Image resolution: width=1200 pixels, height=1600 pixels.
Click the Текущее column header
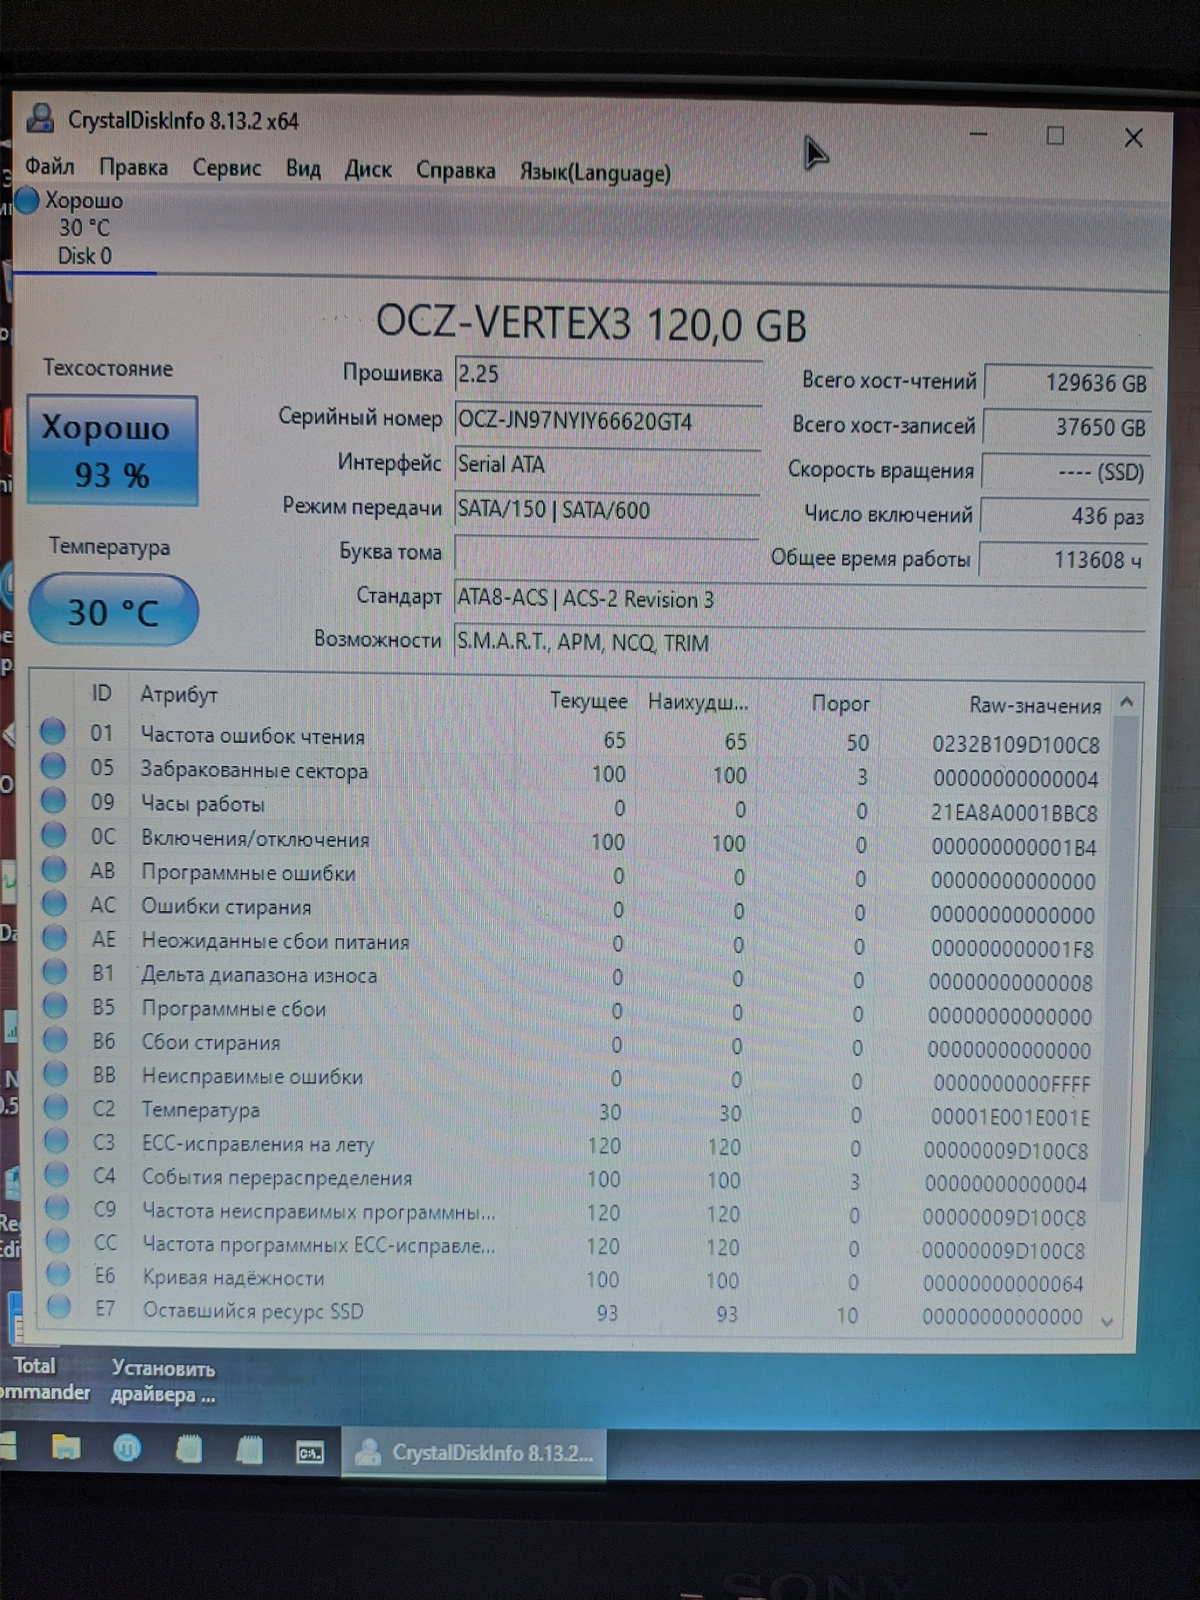tap(588, 701)
